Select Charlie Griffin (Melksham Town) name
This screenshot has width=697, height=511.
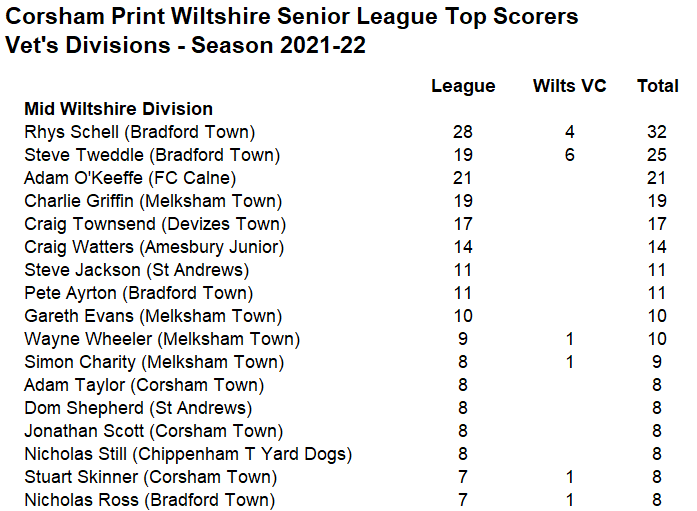[153, 201]
